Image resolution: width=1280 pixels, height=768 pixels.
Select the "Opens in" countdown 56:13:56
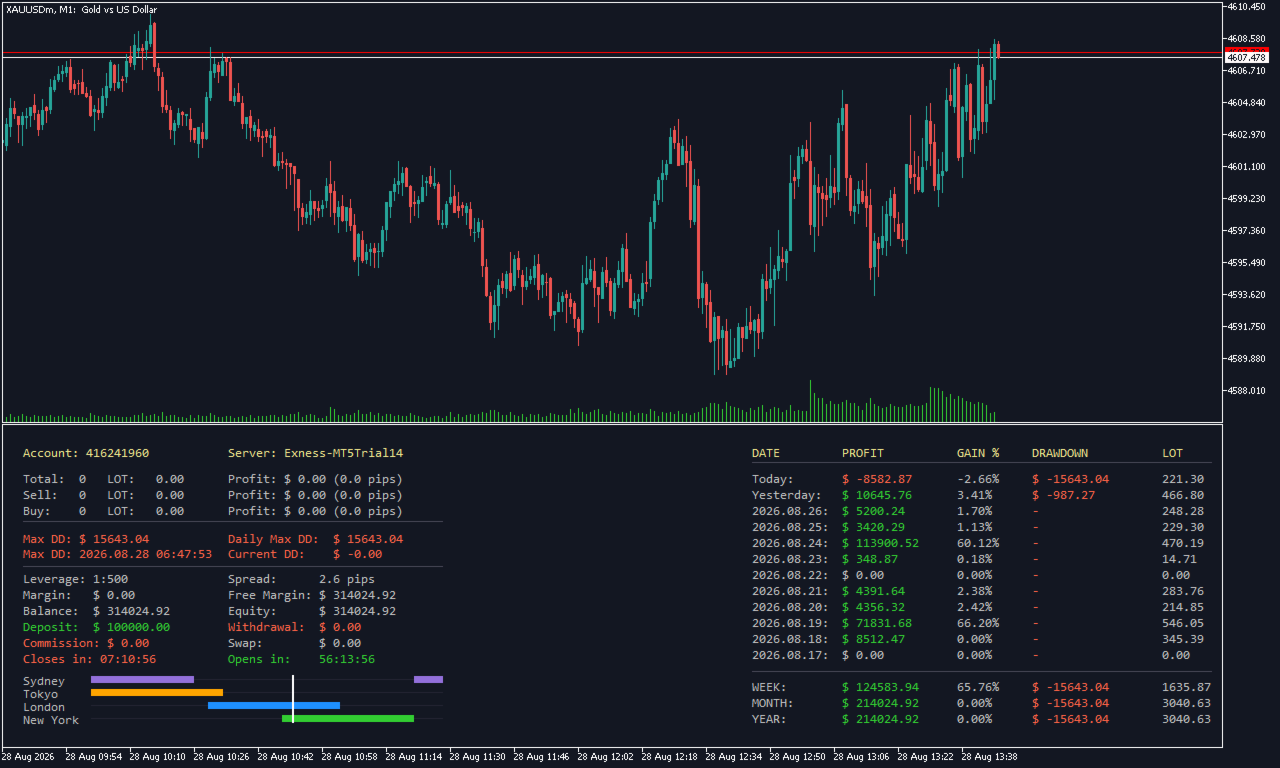coord(347,659)
